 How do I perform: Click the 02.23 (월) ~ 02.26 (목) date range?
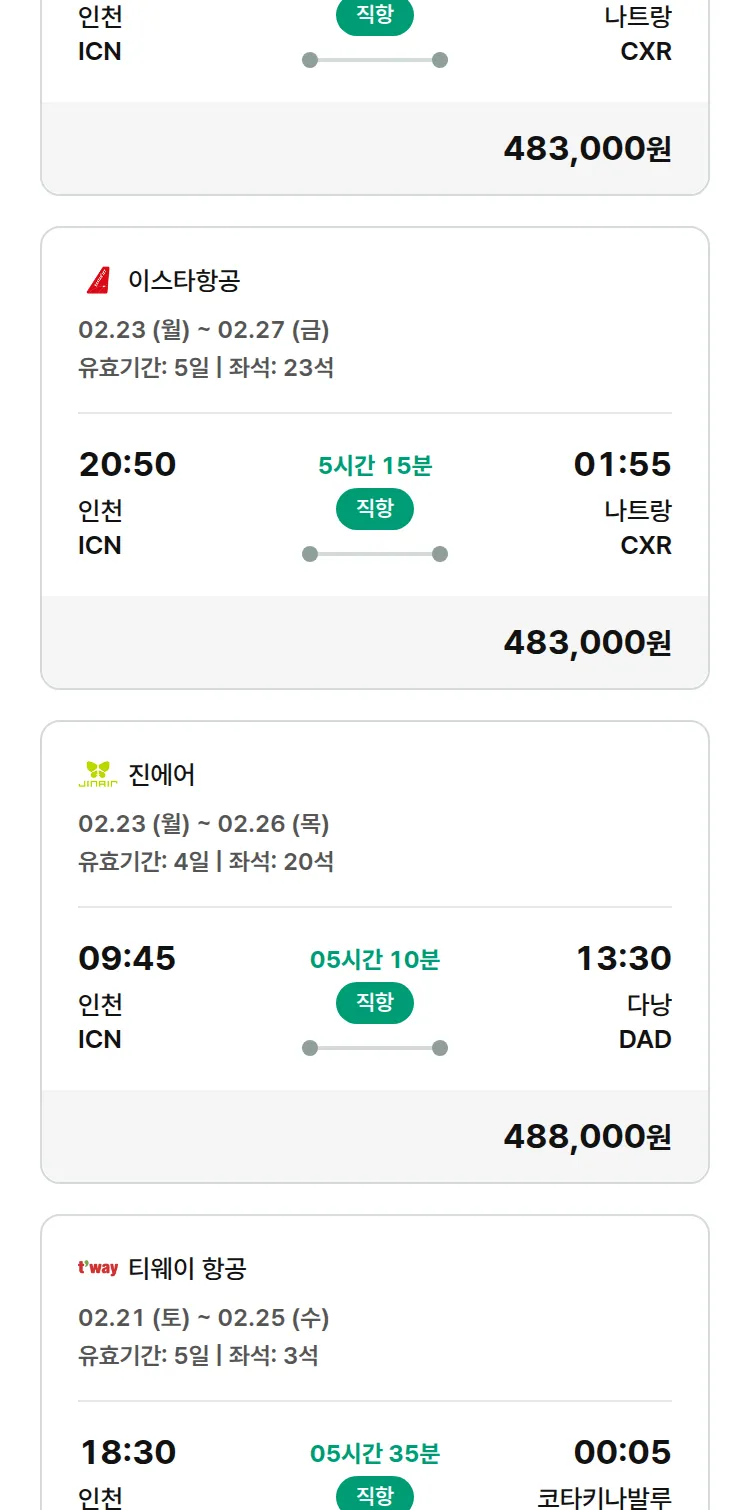coord(204,824)
